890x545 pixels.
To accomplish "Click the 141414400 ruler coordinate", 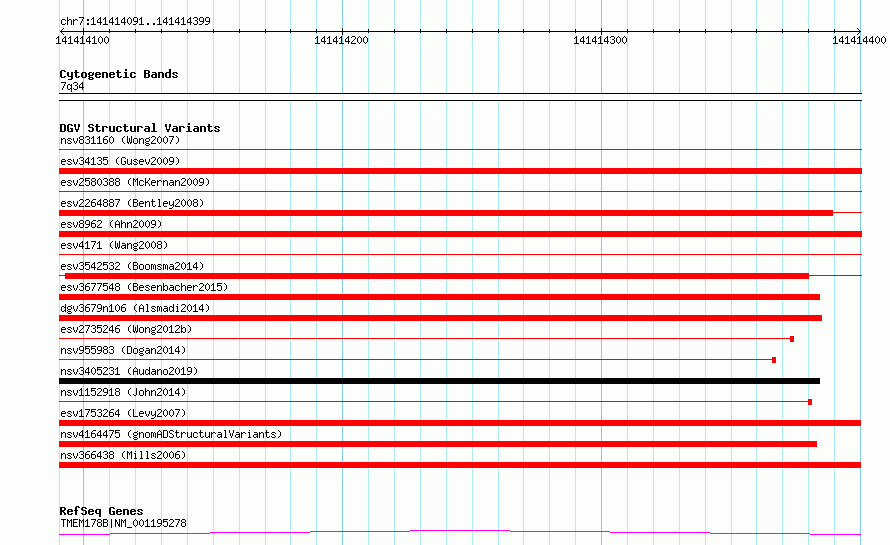I will [859, 40].
